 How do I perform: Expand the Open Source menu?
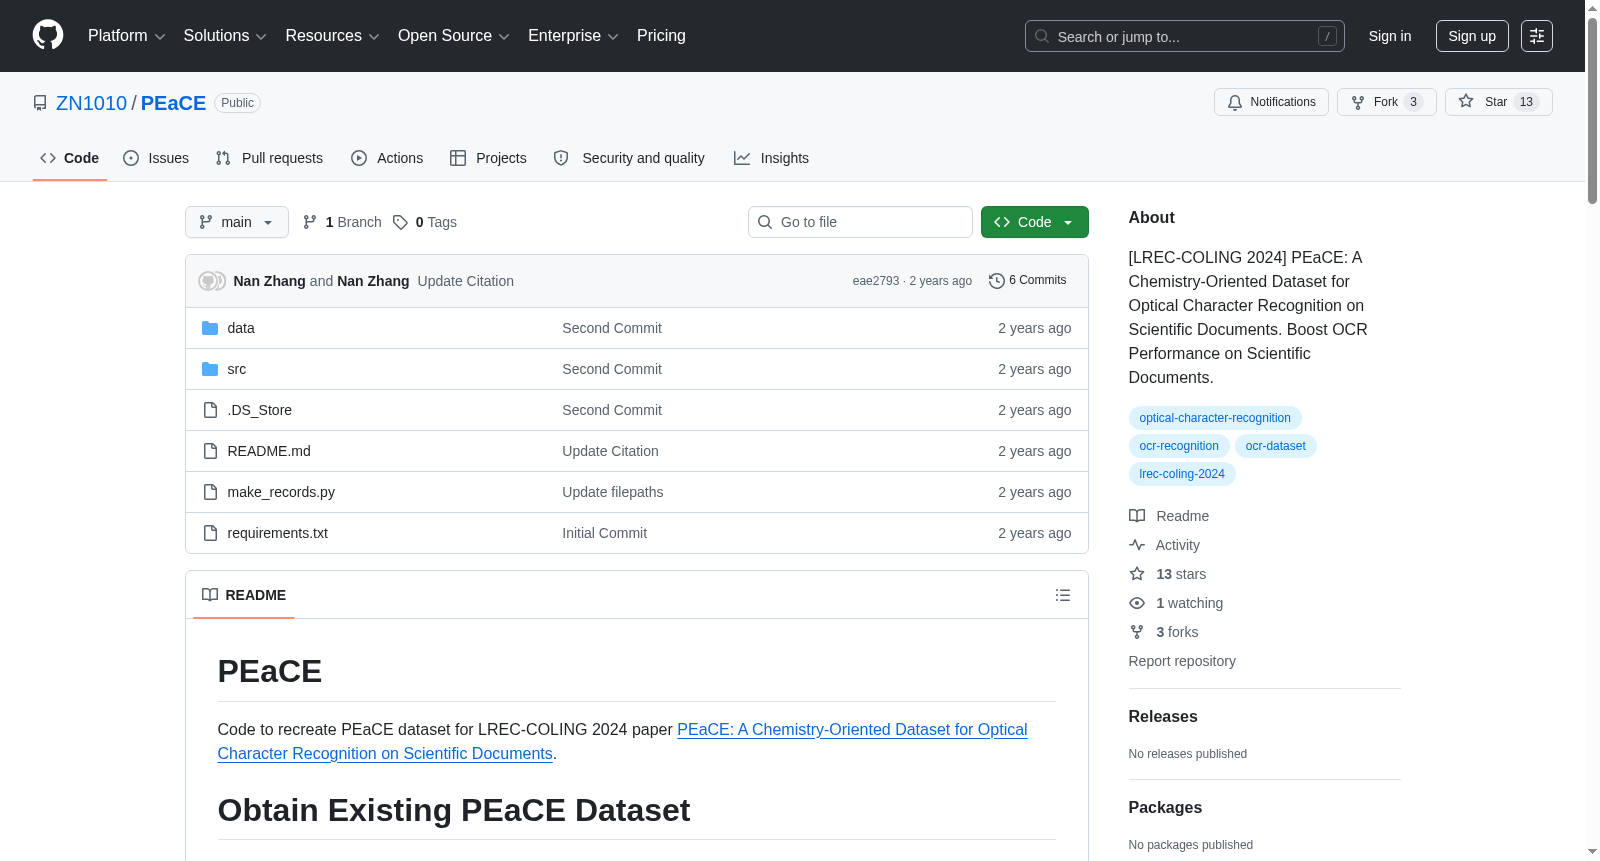(454, 36)
